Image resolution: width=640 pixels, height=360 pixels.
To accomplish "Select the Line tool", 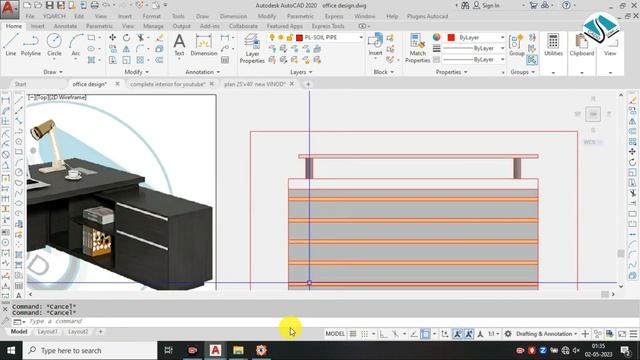I will [x=11, y=45].
